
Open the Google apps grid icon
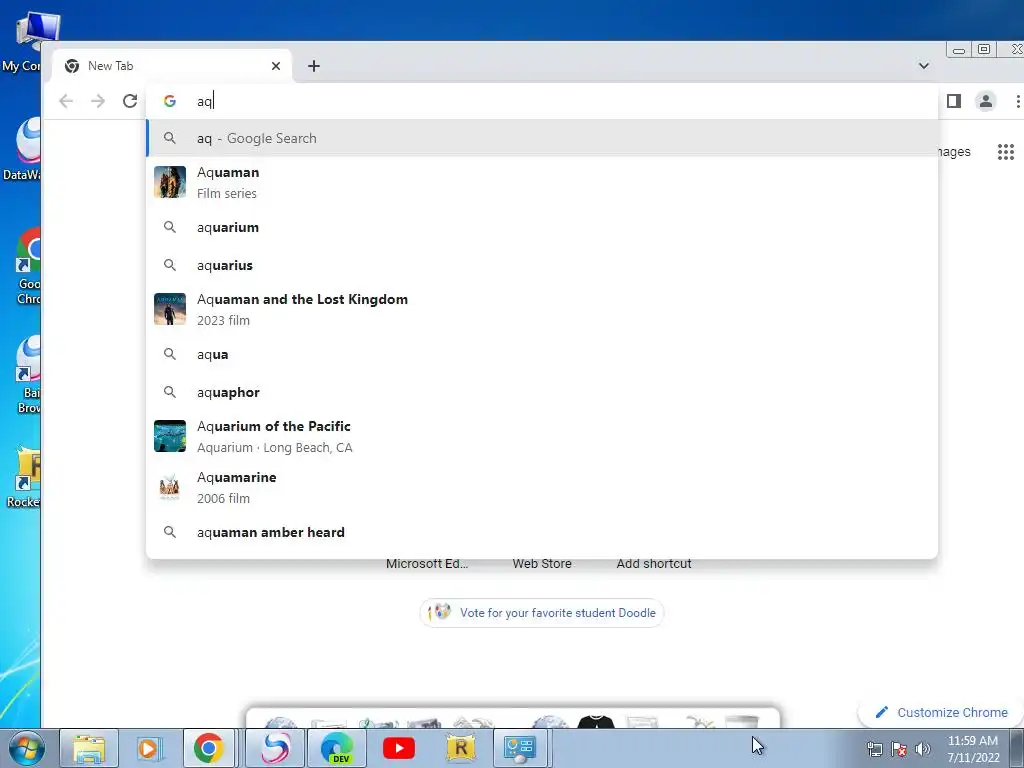(1006, 152)
